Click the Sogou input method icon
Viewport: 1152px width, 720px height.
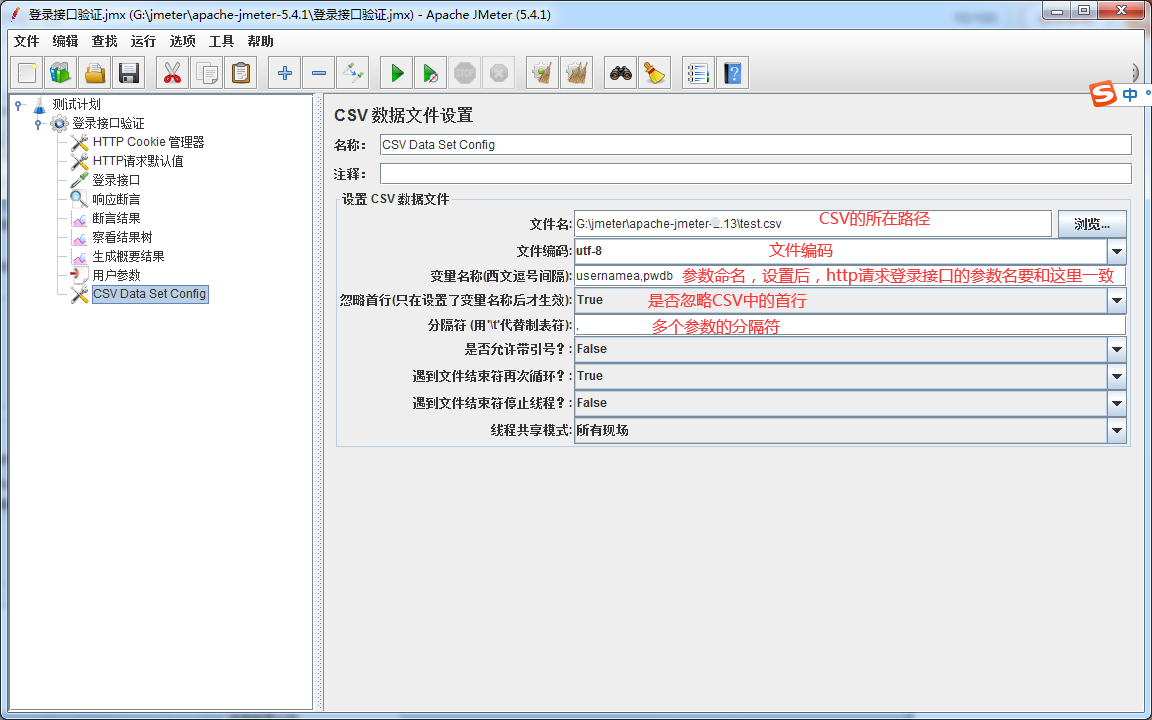(1103, 94)
